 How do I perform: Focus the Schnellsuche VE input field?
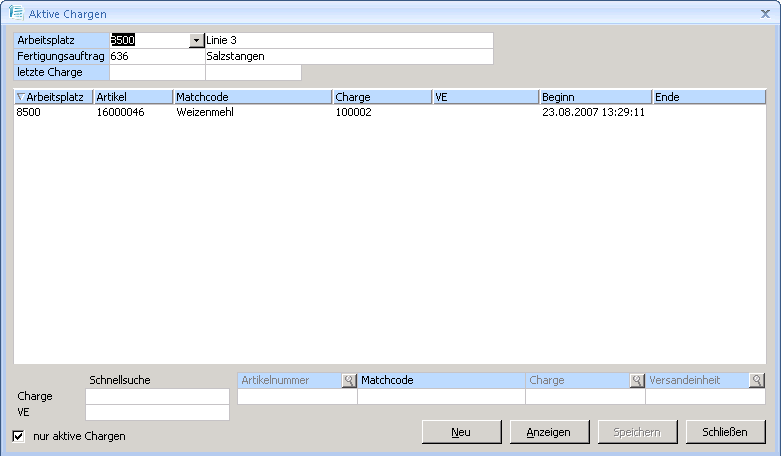click(x=157, y=412)
